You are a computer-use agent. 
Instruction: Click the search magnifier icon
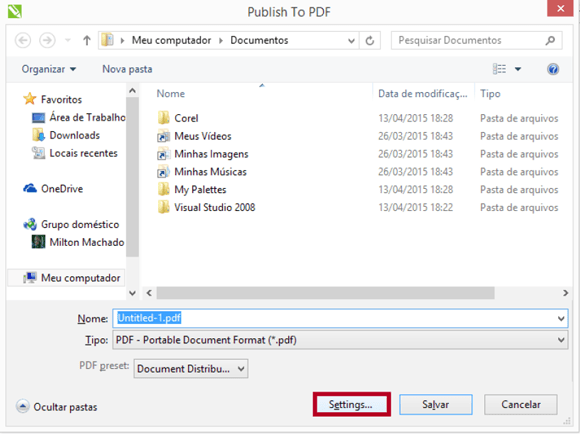(550, 40)
